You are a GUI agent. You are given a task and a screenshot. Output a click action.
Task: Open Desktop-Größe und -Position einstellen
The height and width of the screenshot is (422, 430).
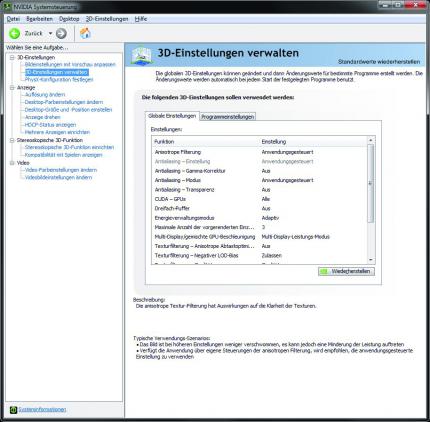pos(68,110)
